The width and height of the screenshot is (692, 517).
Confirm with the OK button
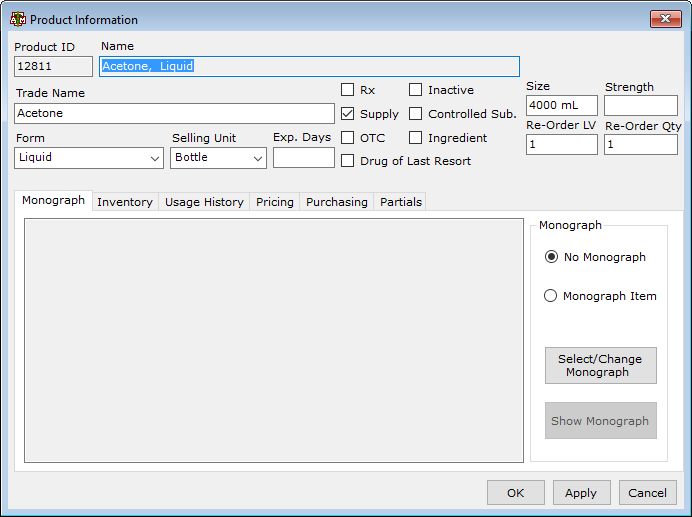click(x=515, y=493)
